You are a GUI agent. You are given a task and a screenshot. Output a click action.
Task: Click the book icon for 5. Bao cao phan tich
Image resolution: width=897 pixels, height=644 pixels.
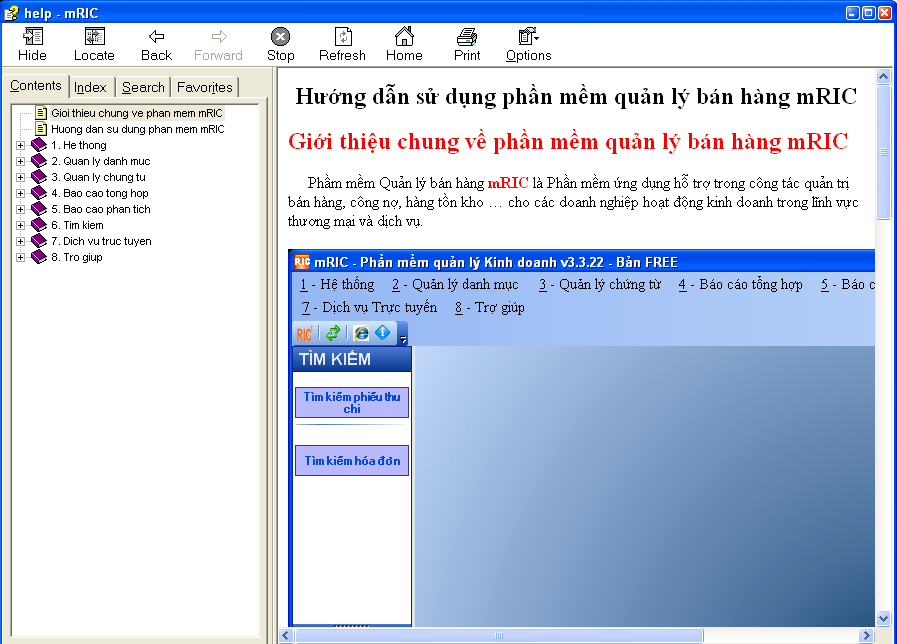(39, 209)
